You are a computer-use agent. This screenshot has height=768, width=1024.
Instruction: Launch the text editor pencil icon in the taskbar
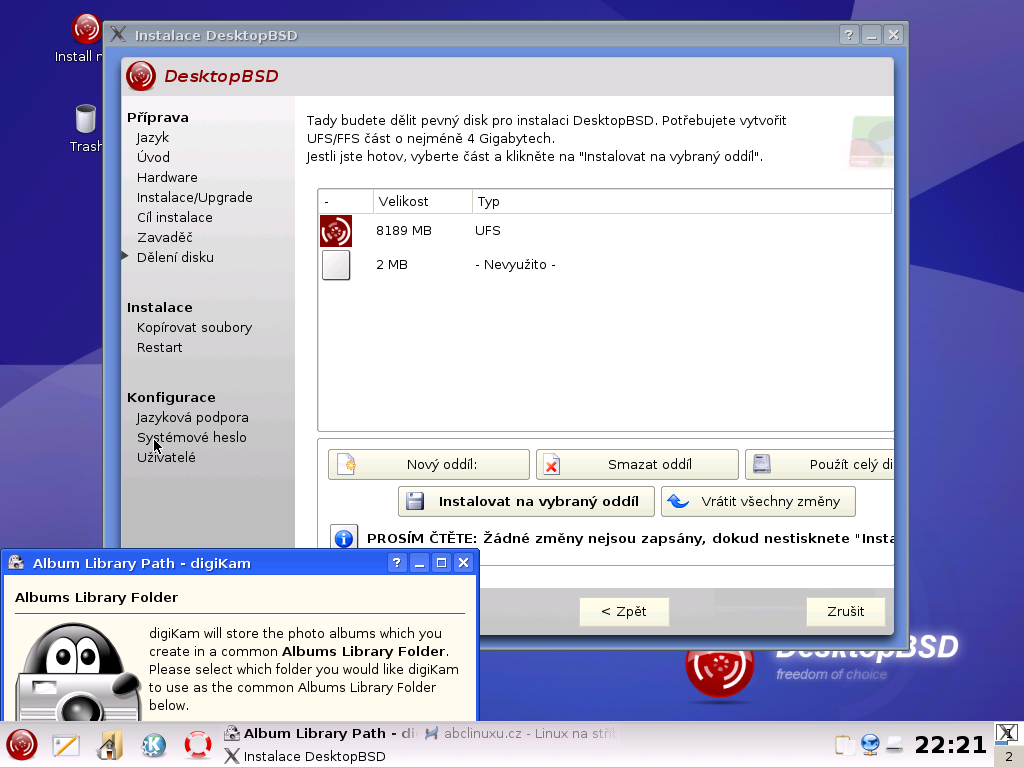pos(66,745)
